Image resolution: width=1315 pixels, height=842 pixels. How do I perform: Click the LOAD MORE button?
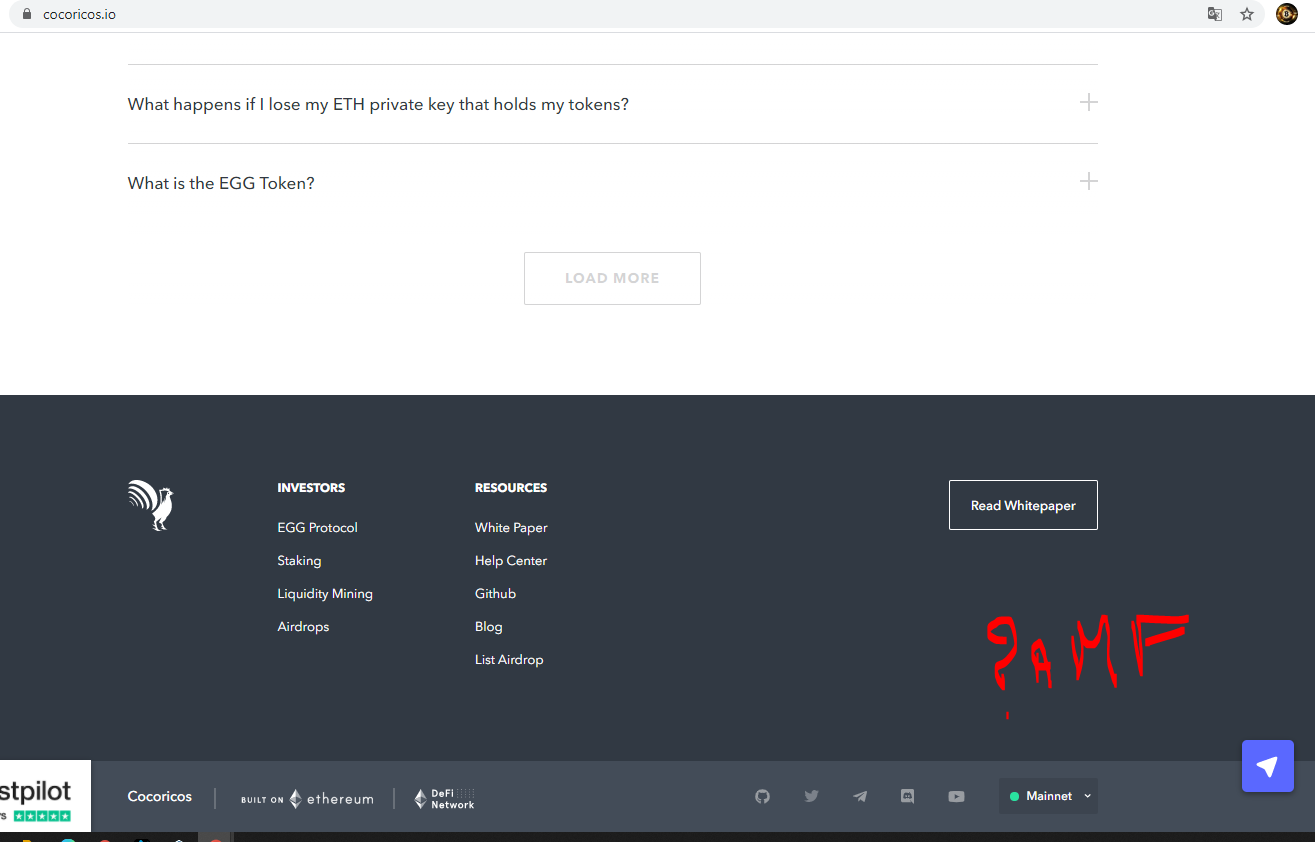pos(612,278)
